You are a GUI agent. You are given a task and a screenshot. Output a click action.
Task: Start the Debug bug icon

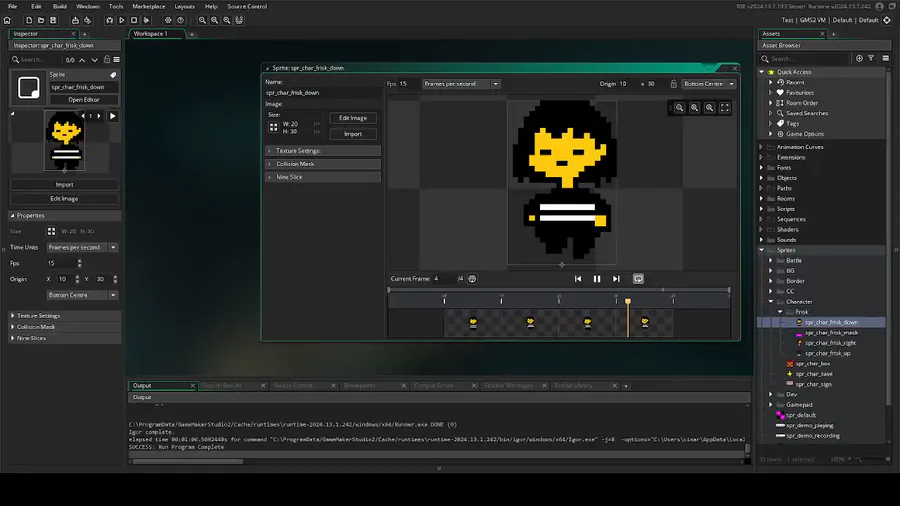pos(110,20)
